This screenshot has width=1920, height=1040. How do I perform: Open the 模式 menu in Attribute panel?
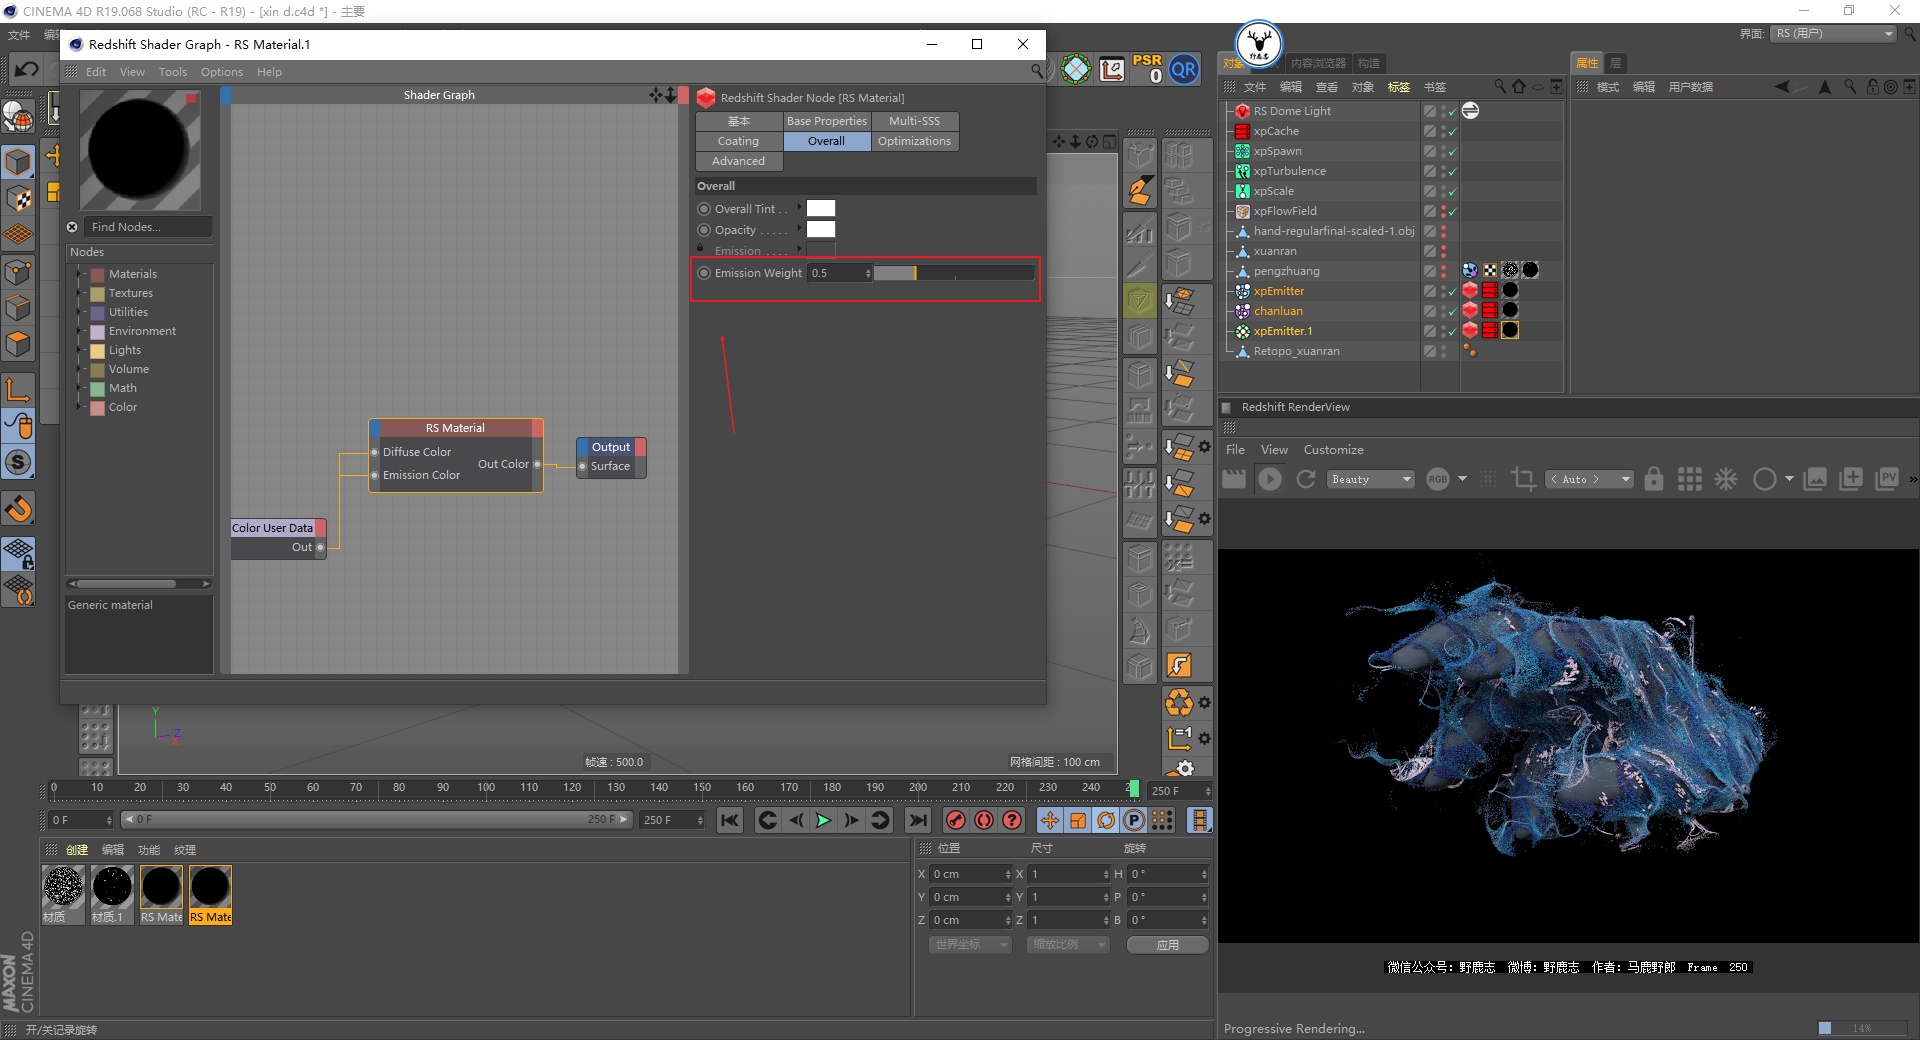click(x=1608, y=87)
